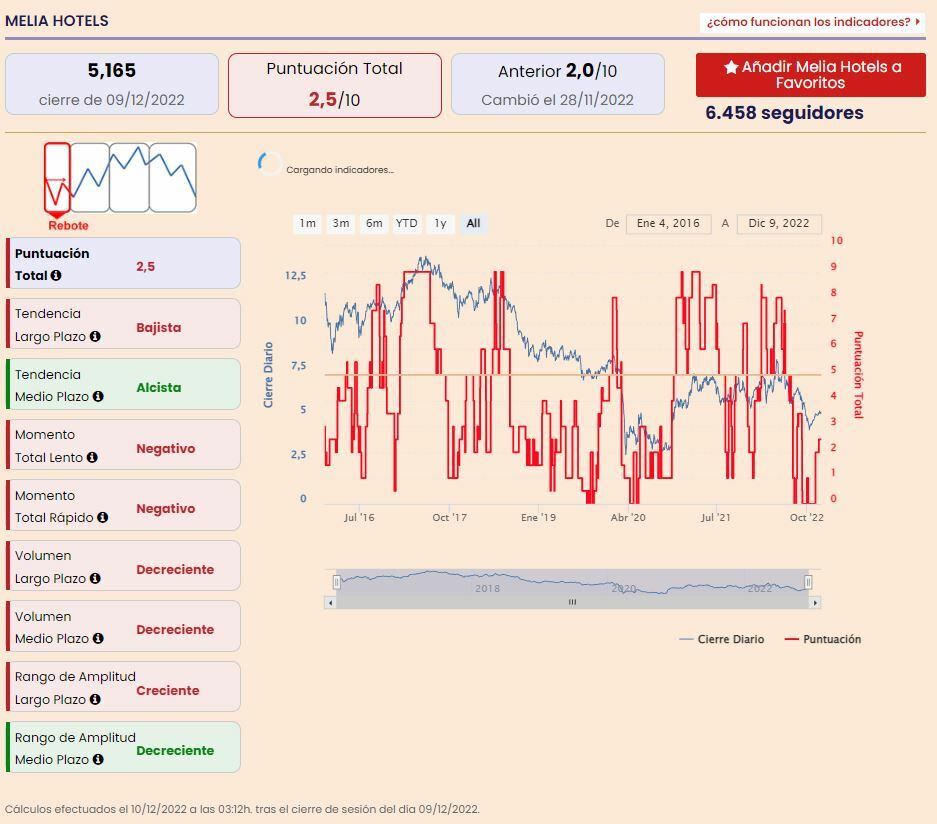937x824 pixels.
Task: Select Rango de Amplitud Medio Plazo Decreciente row
Action: tap(123, 747)
